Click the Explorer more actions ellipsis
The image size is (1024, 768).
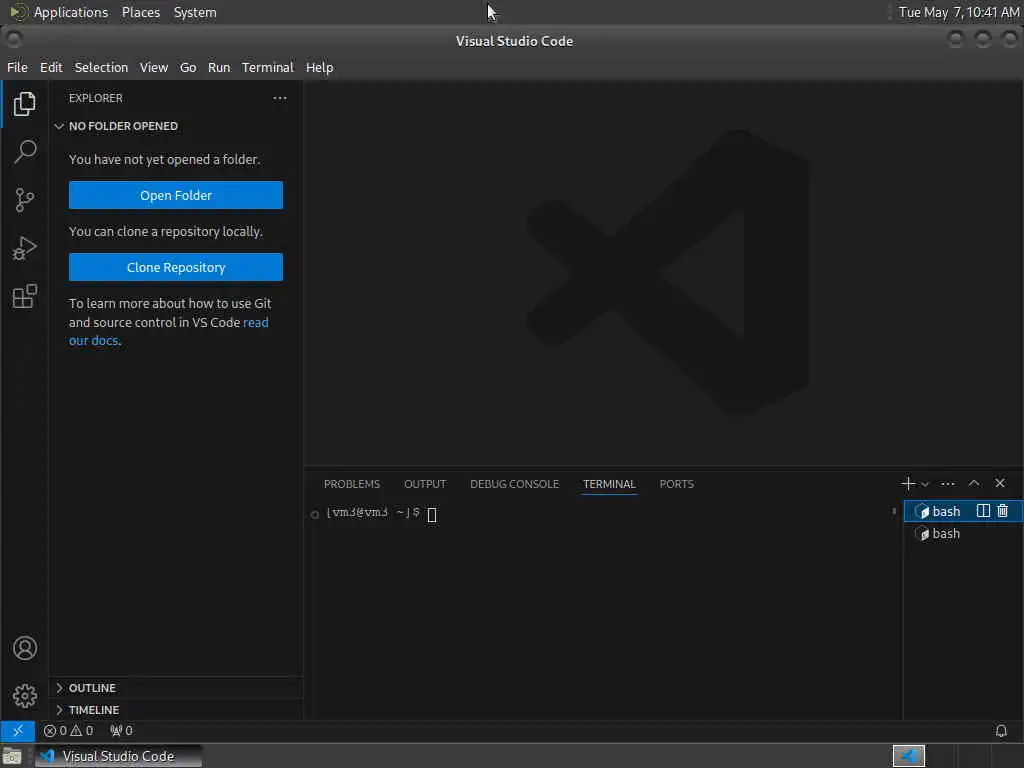280,98
